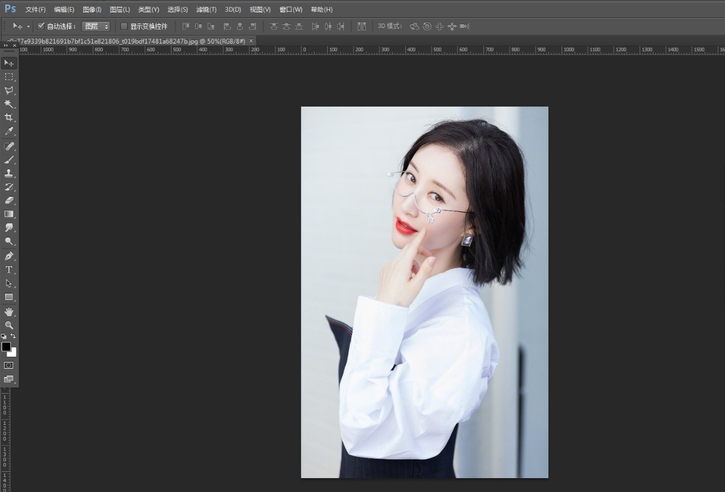Image resolution: width=725 pixels, height=492 pixels.
Task: Select the Hand tool
Action: tap(9, 311)
